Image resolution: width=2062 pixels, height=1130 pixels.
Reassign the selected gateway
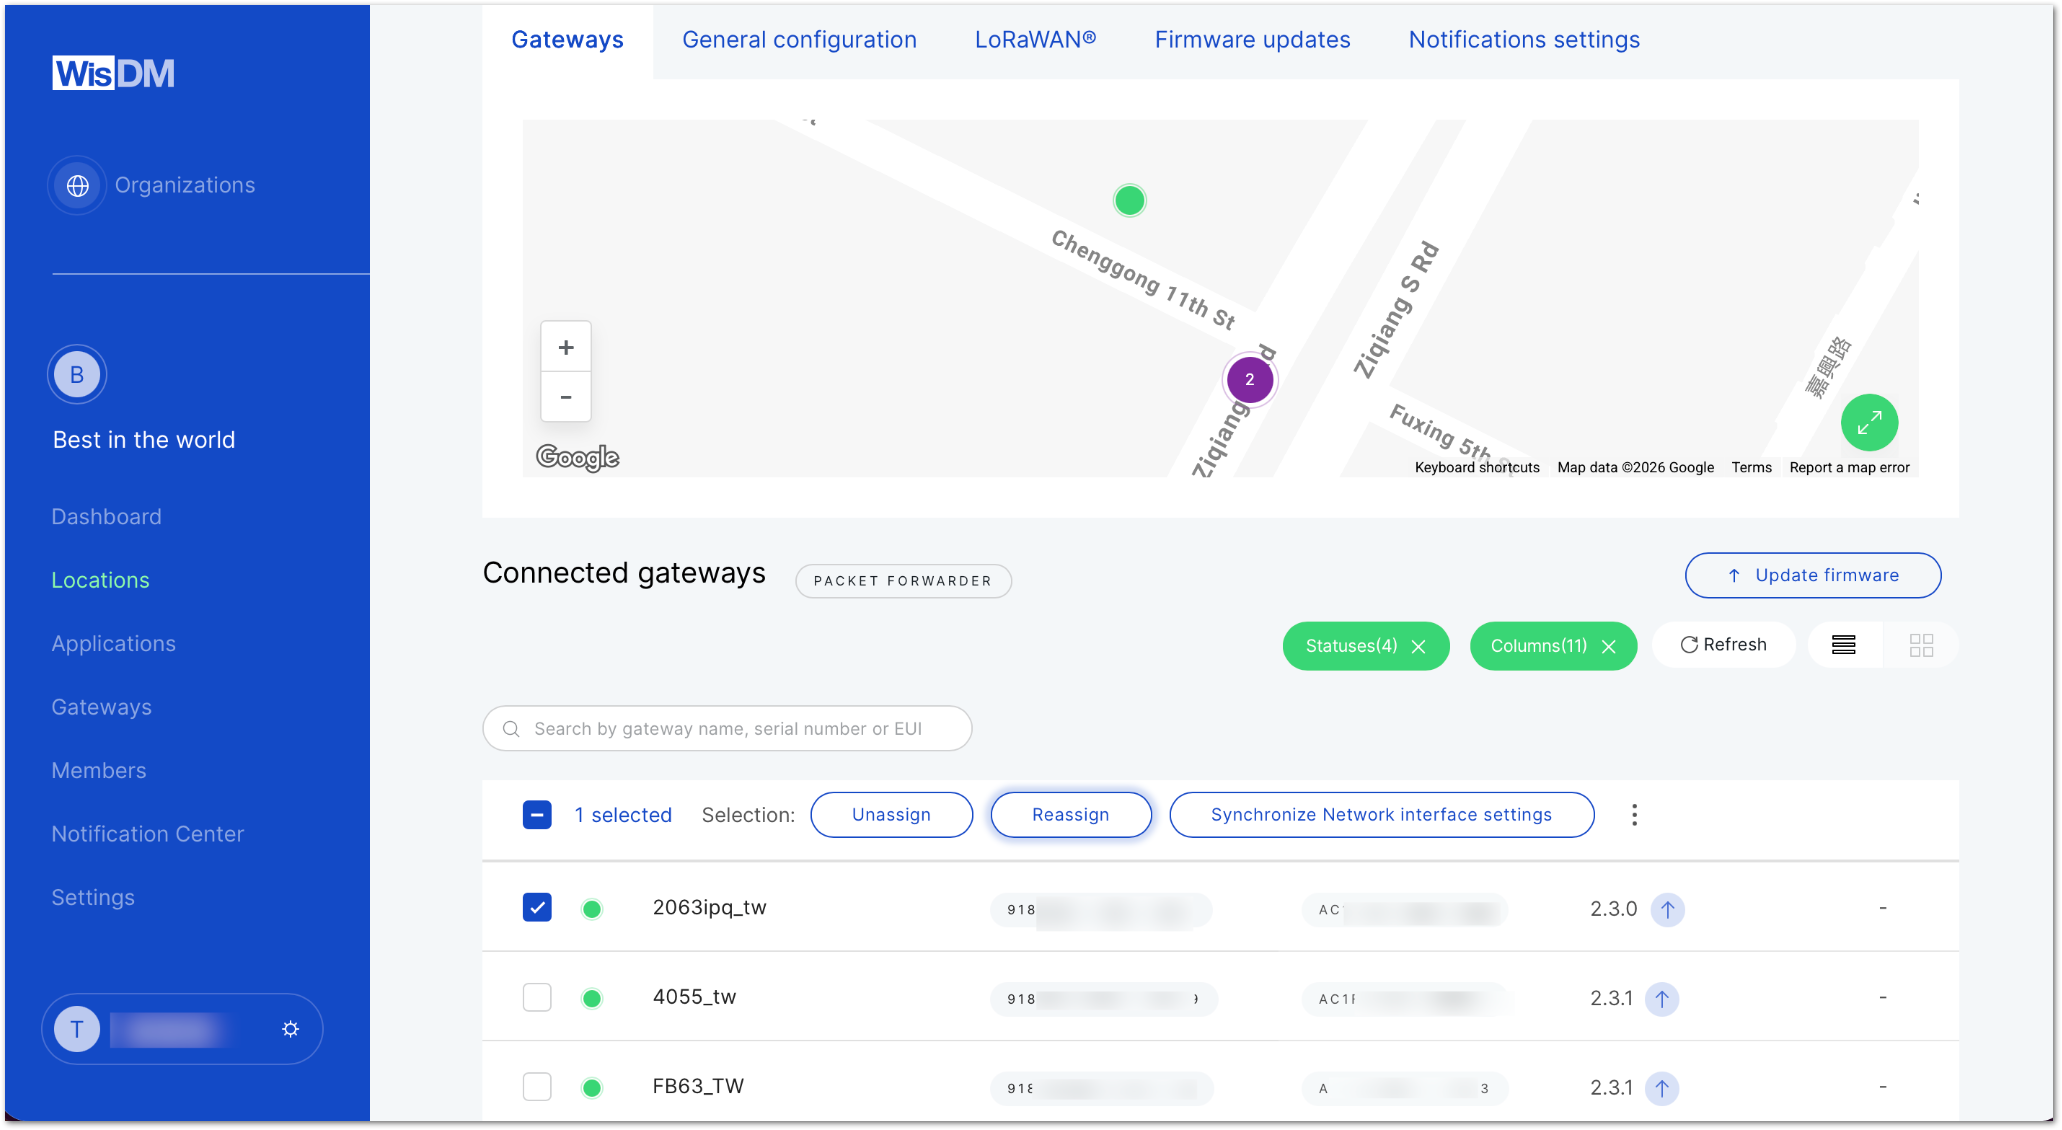tap(1070, 814)
